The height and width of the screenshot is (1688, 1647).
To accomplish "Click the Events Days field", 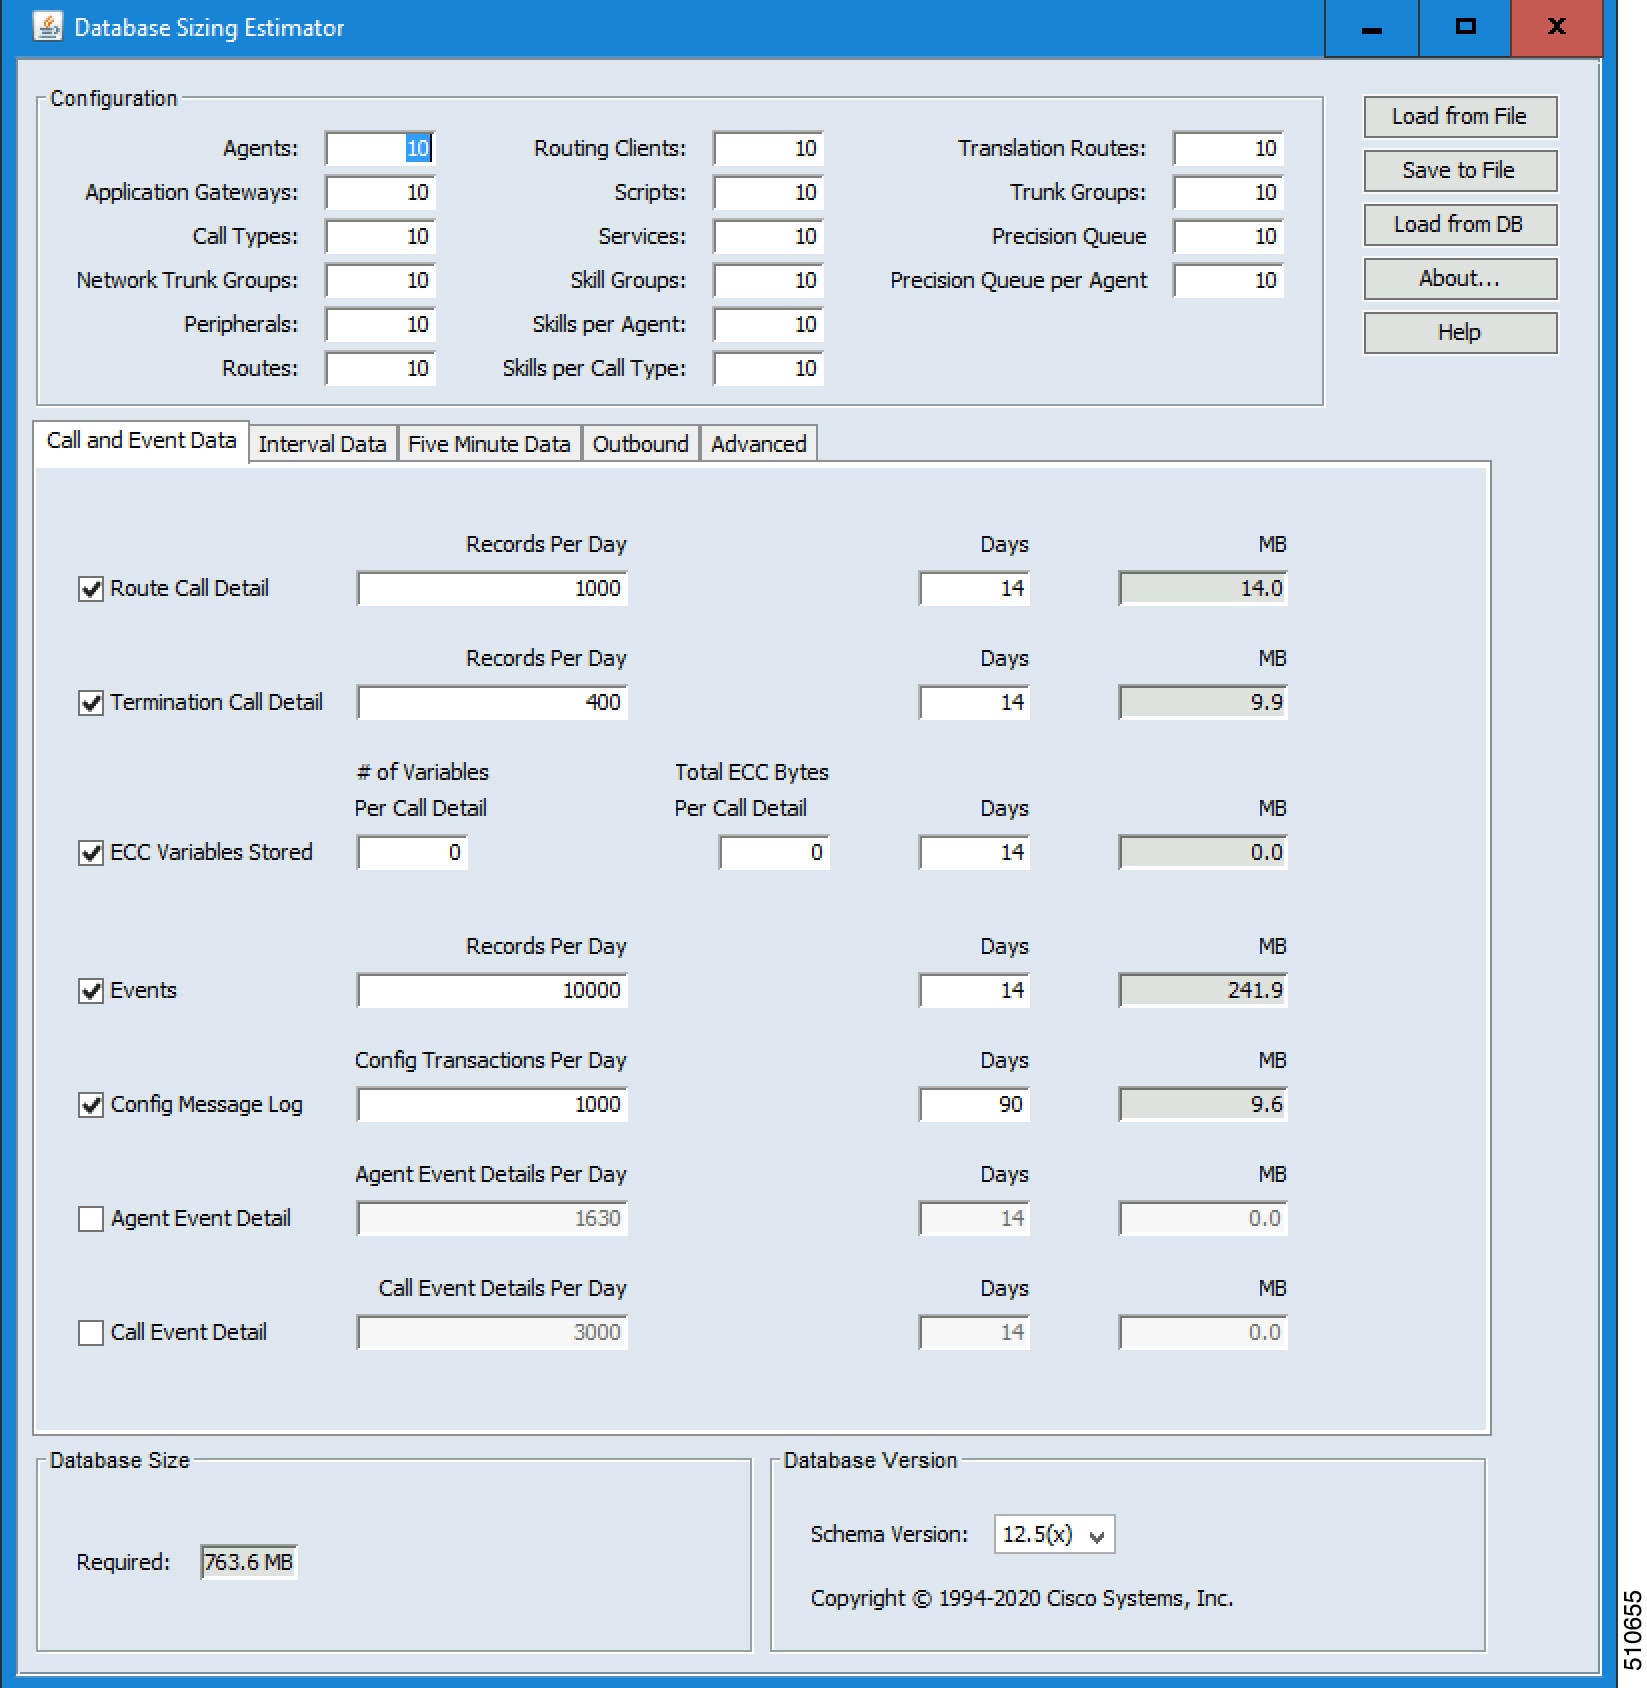I will (974, 991).
